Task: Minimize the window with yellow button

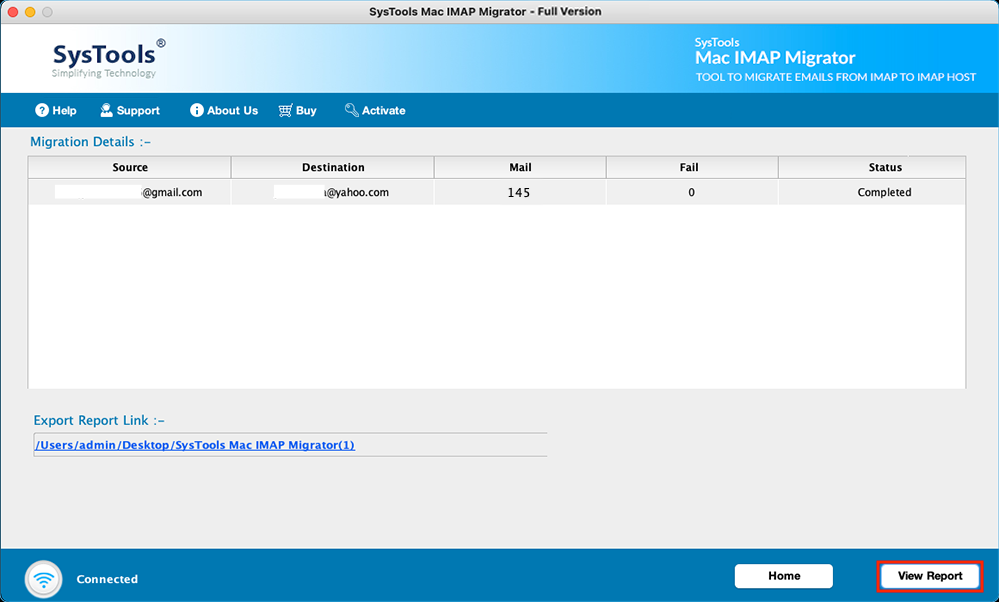Action: [30, 11]
